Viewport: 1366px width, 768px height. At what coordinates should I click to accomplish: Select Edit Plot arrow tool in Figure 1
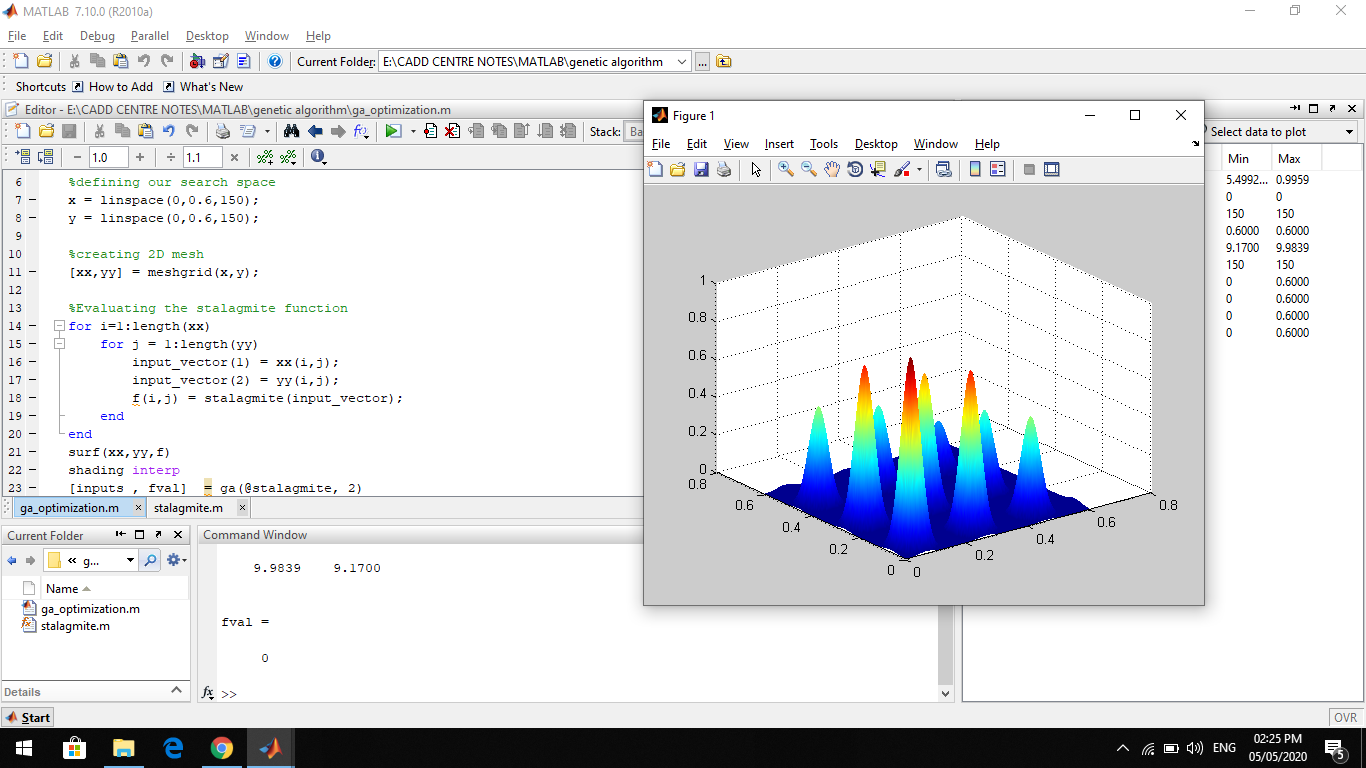coord(755,170)
